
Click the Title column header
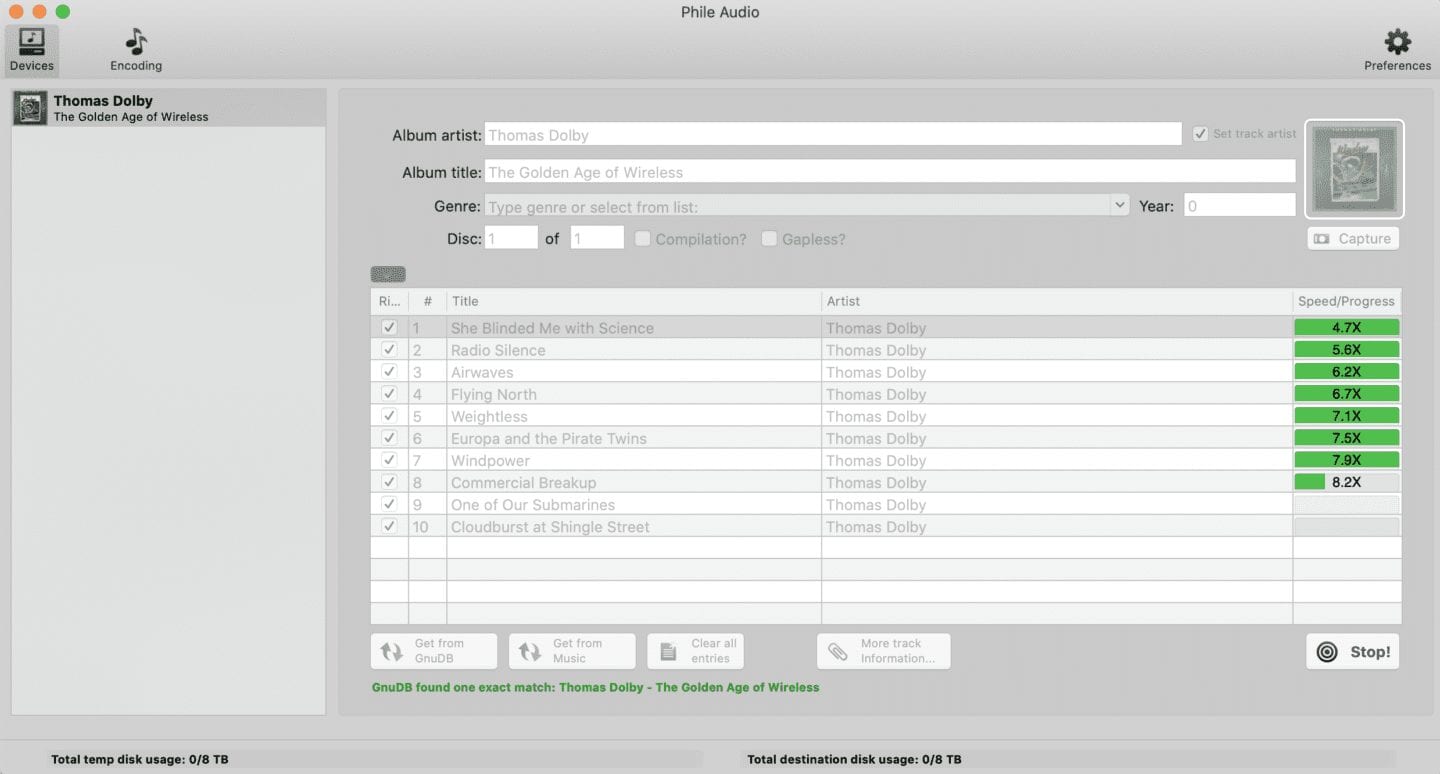[633, 301]
